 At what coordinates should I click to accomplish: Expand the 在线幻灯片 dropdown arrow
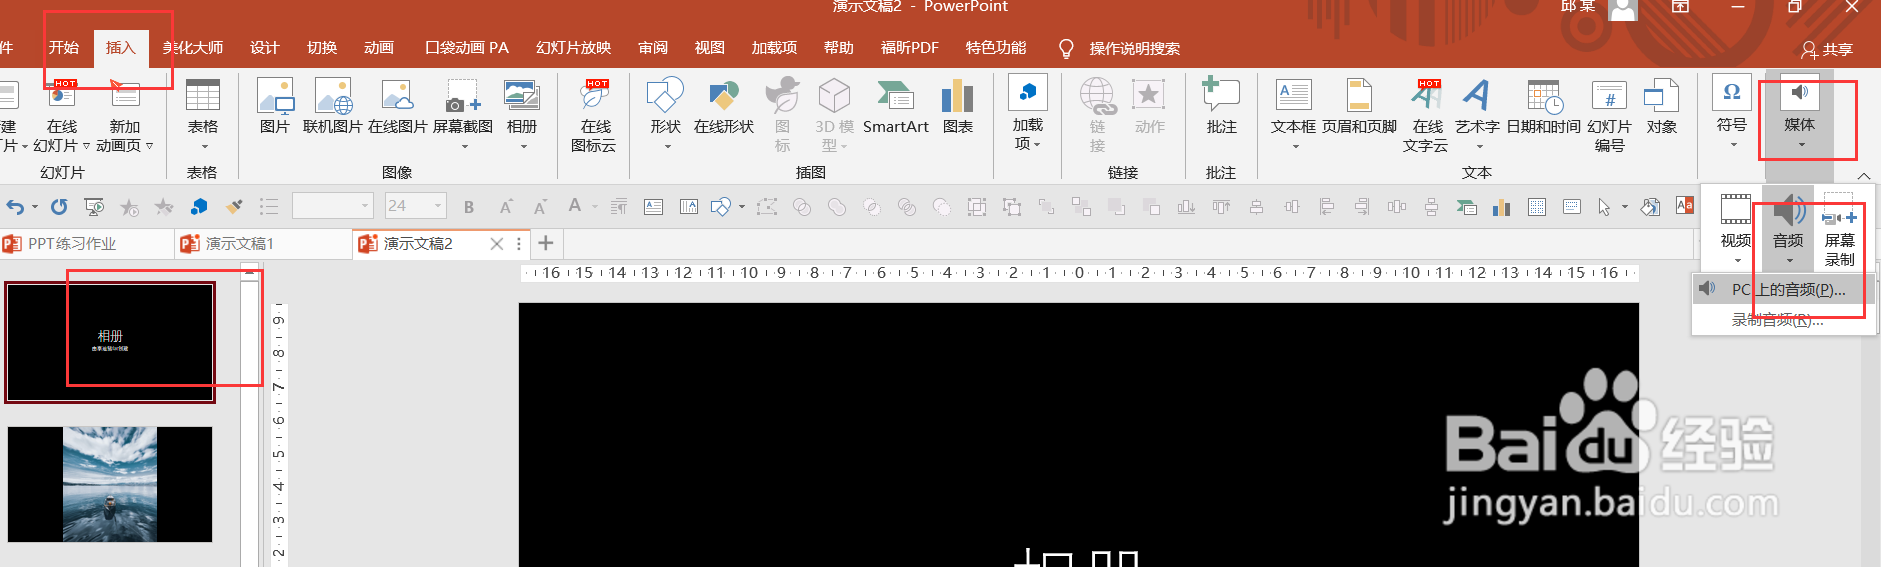point(86,146)
